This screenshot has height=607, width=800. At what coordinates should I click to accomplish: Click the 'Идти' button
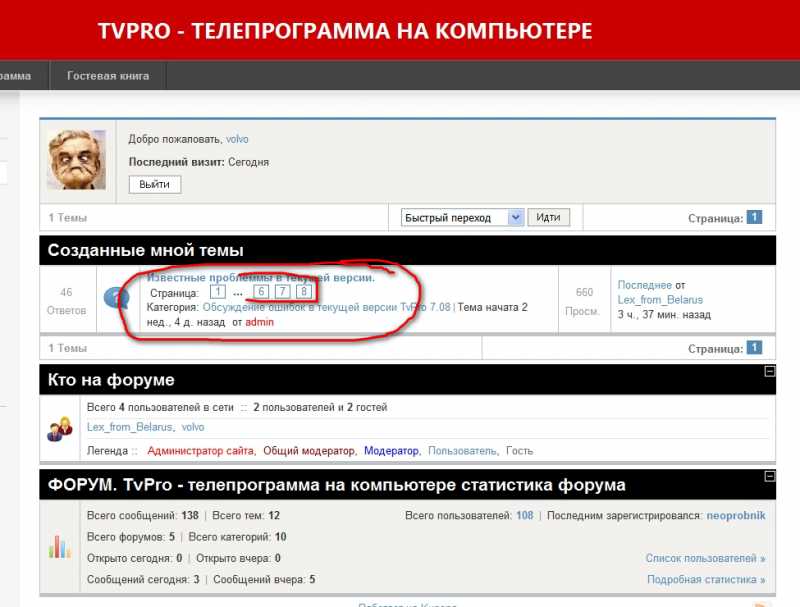(548, 218)
